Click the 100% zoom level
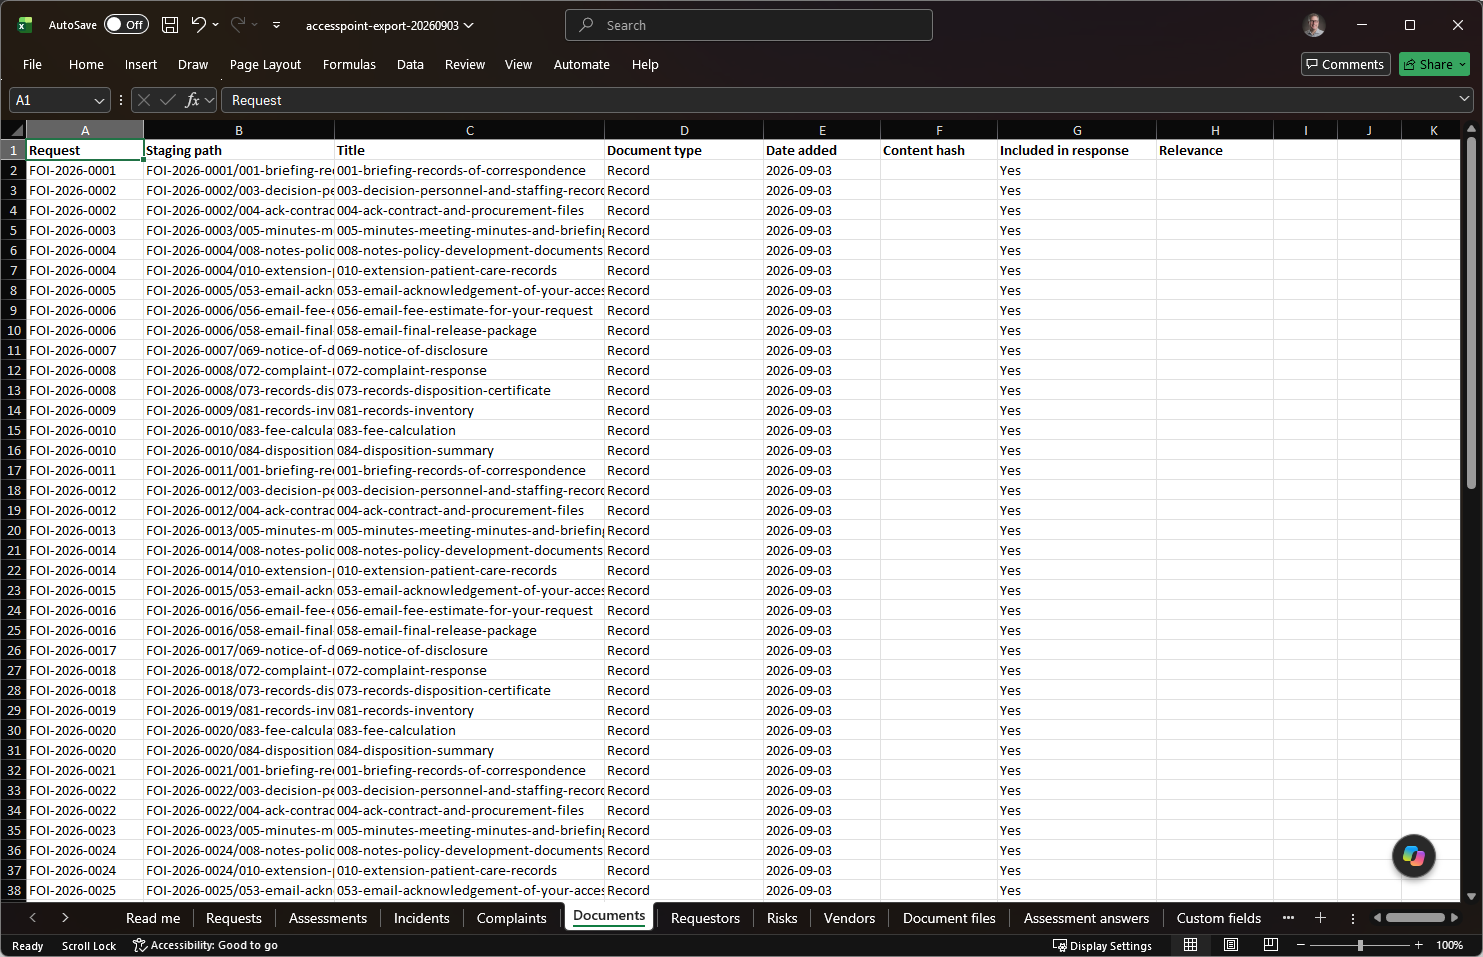 (x=1449, y=945)
